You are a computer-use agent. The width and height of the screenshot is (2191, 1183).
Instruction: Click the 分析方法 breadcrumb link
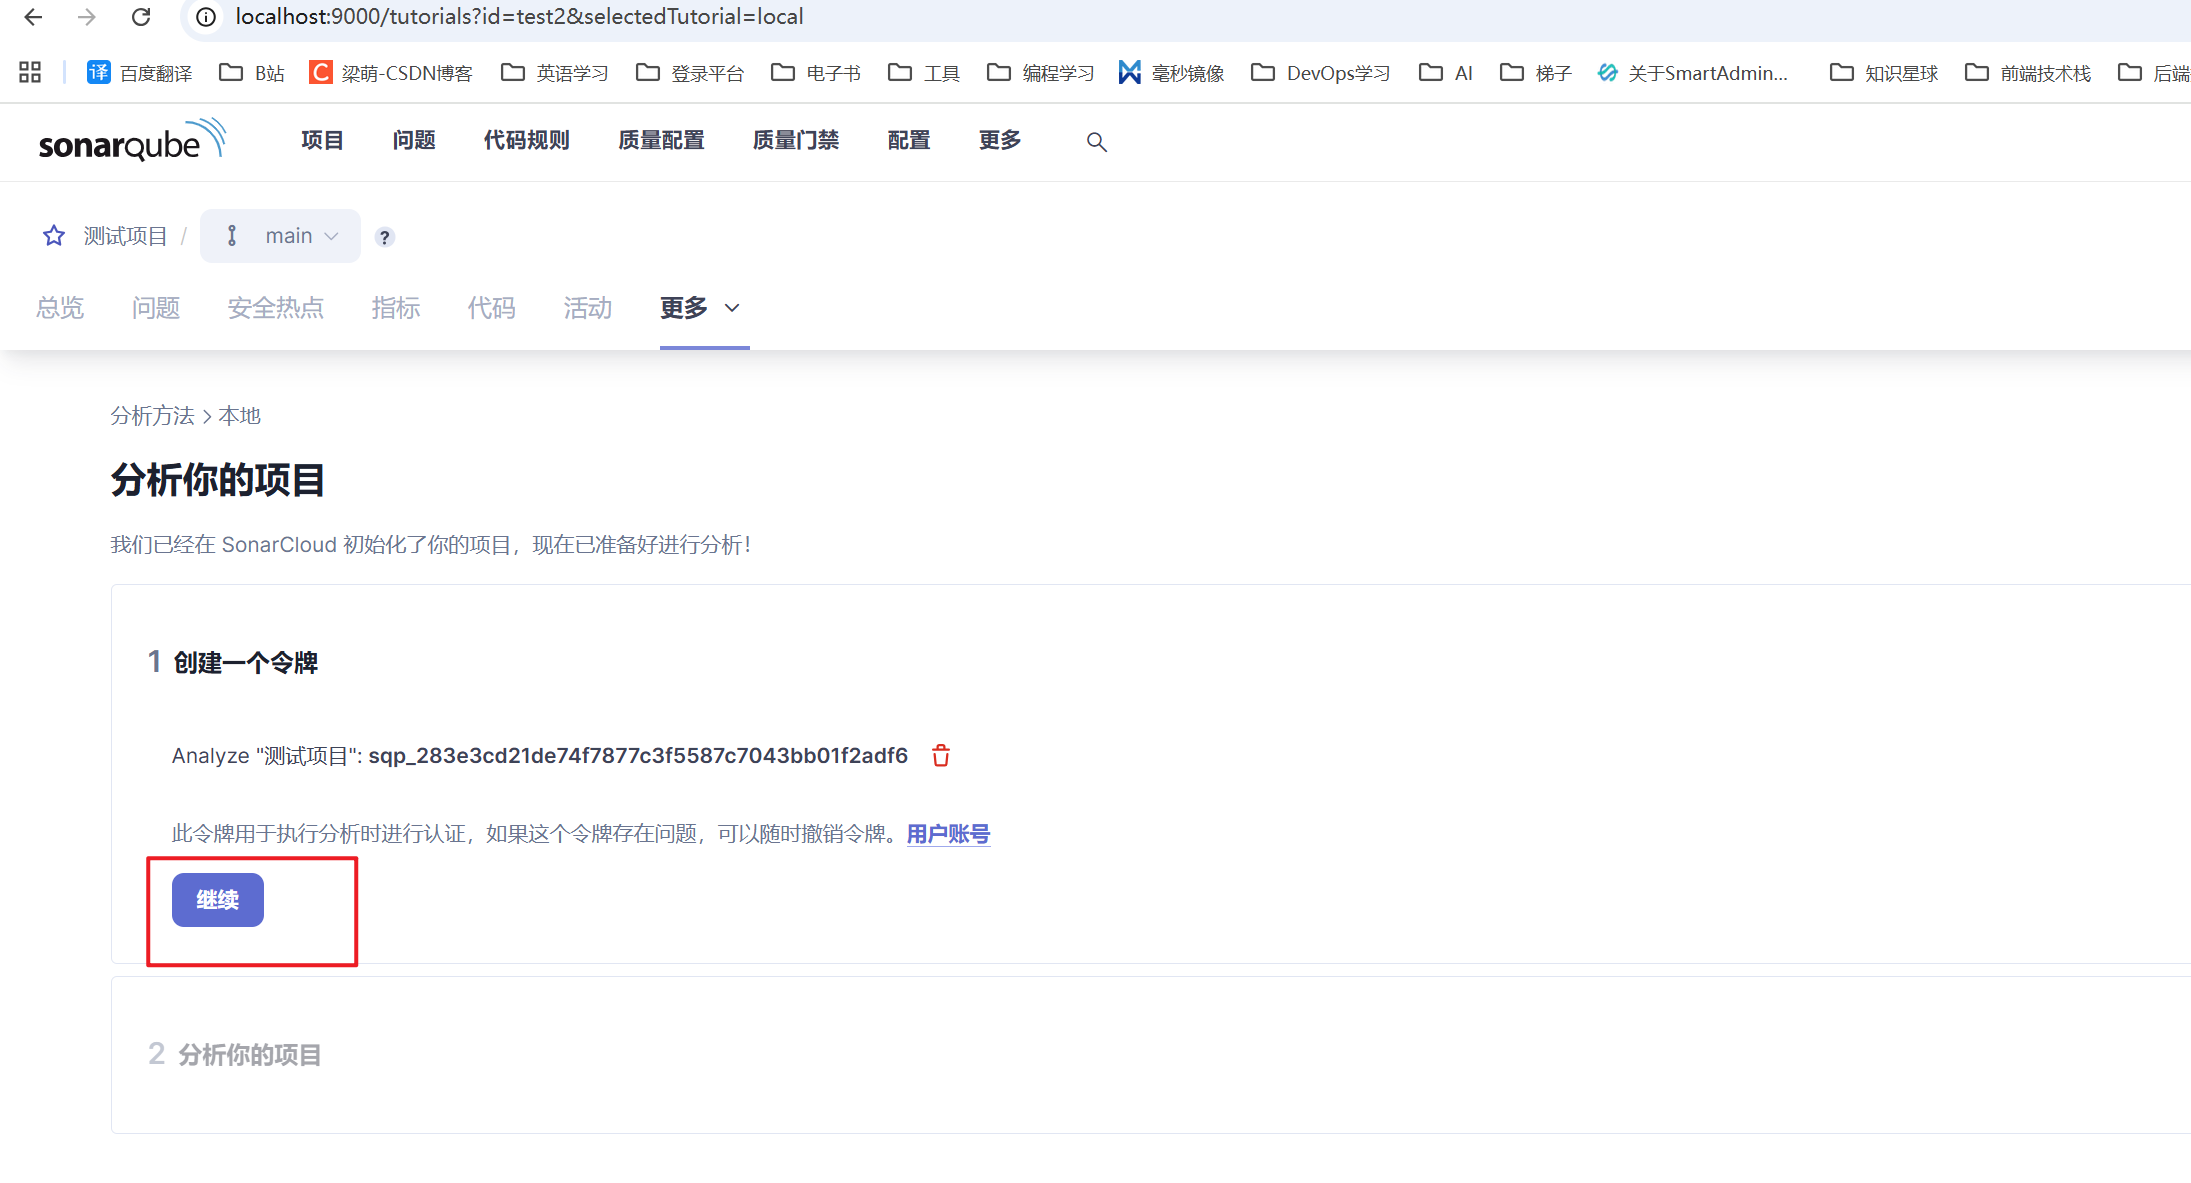(x=152, y=416)
